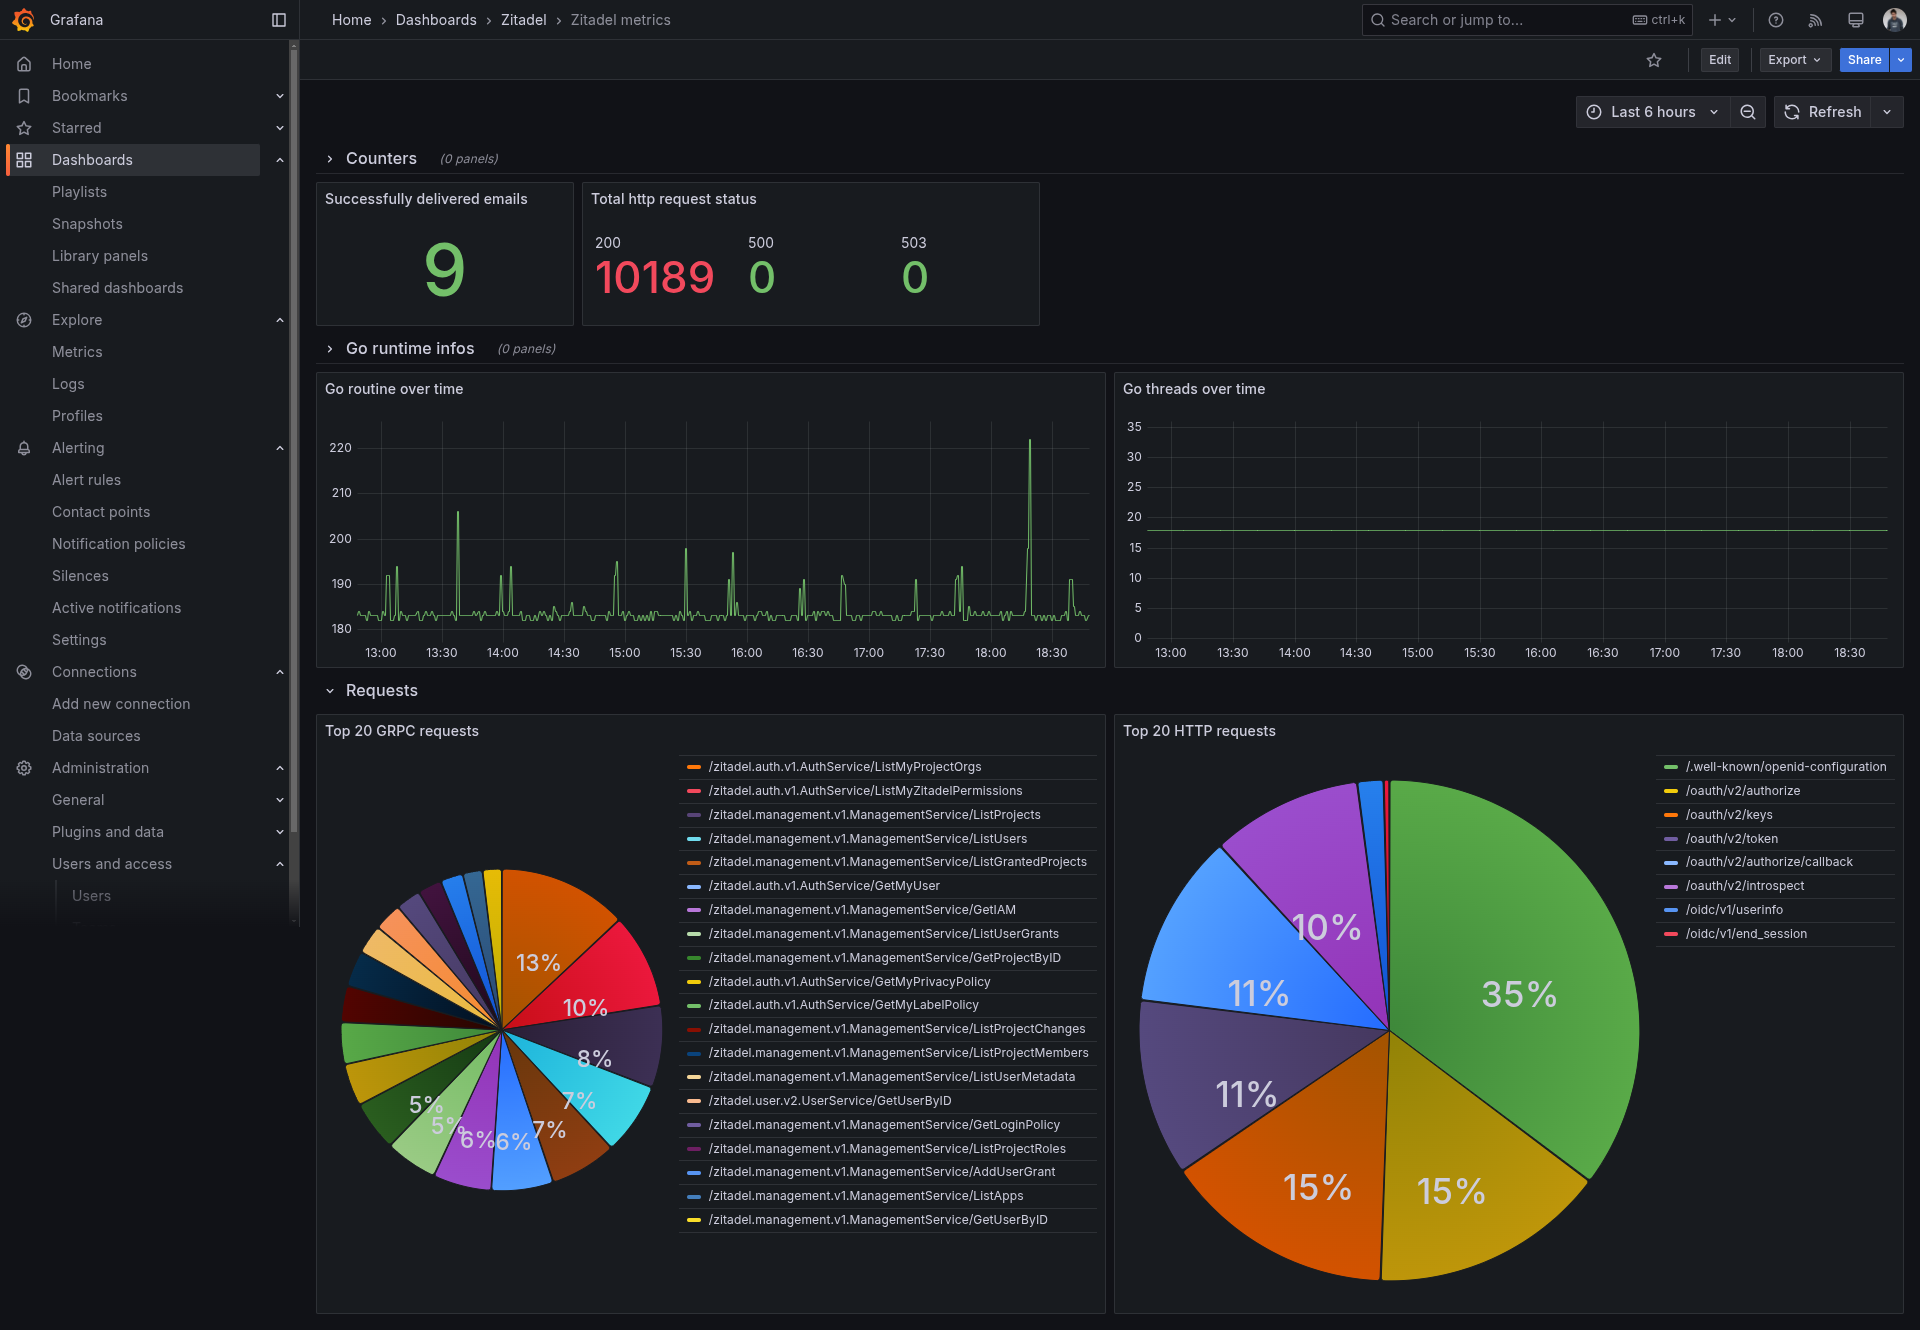Open the Last 6 hours time picker
Screen dimensions: 1920x1330
coord(1653,112)
